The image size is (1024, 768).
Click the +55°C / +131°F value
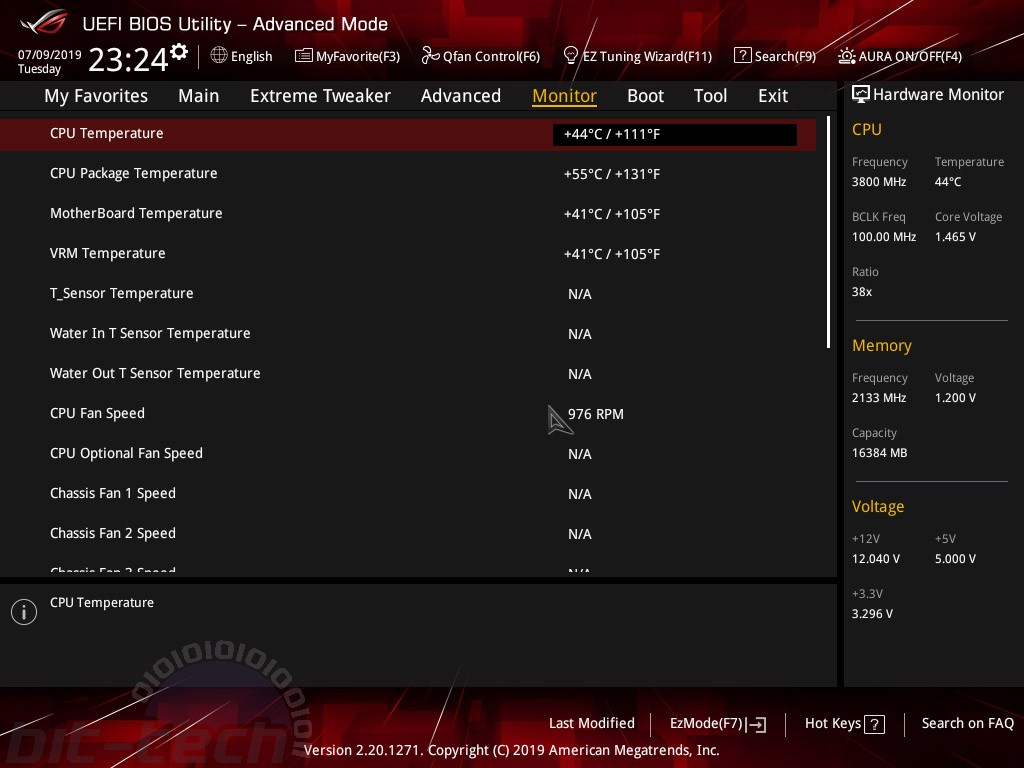tap(612, 174)
